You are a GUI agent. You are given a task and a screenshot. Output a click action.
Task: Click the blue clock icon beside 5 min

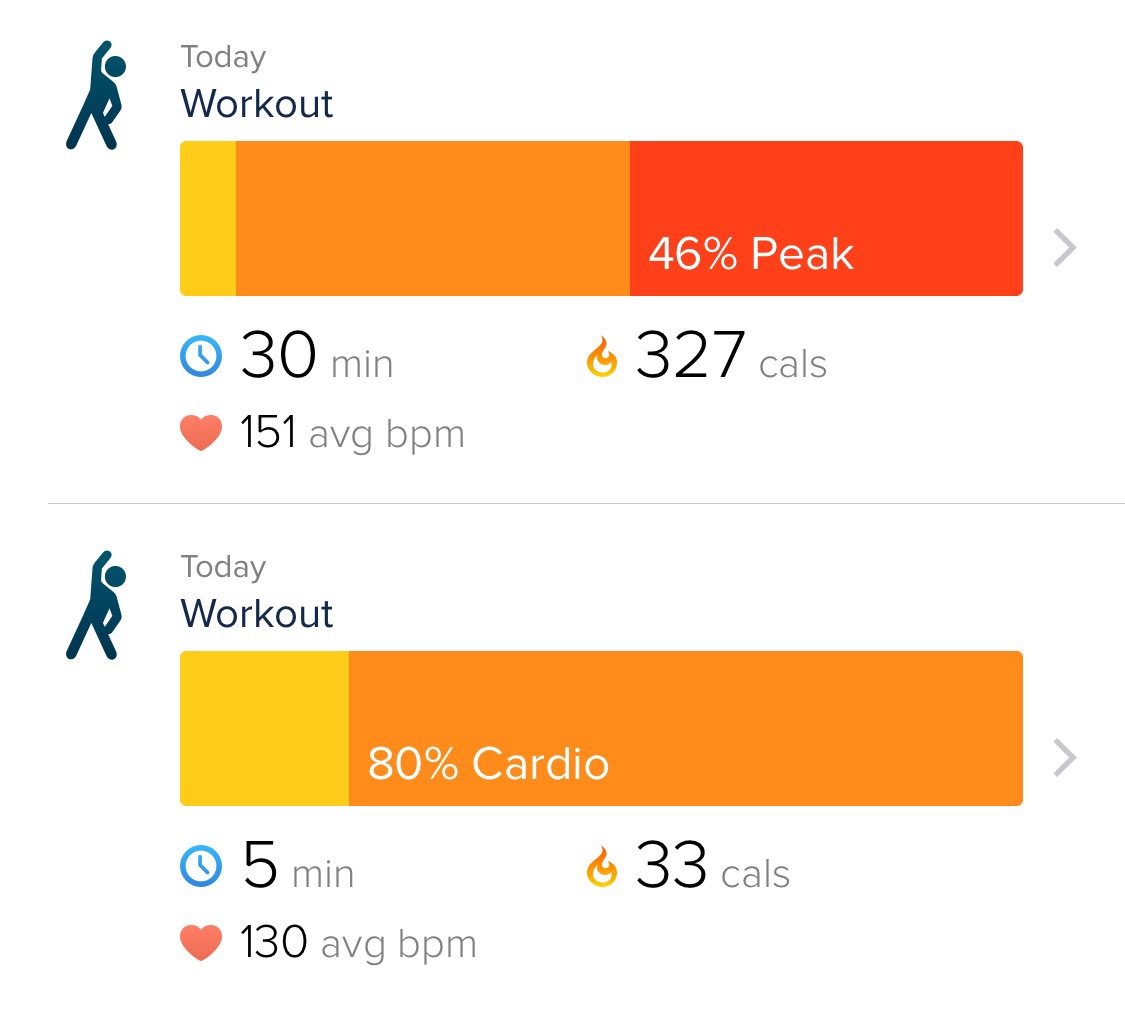click(201, 866)
